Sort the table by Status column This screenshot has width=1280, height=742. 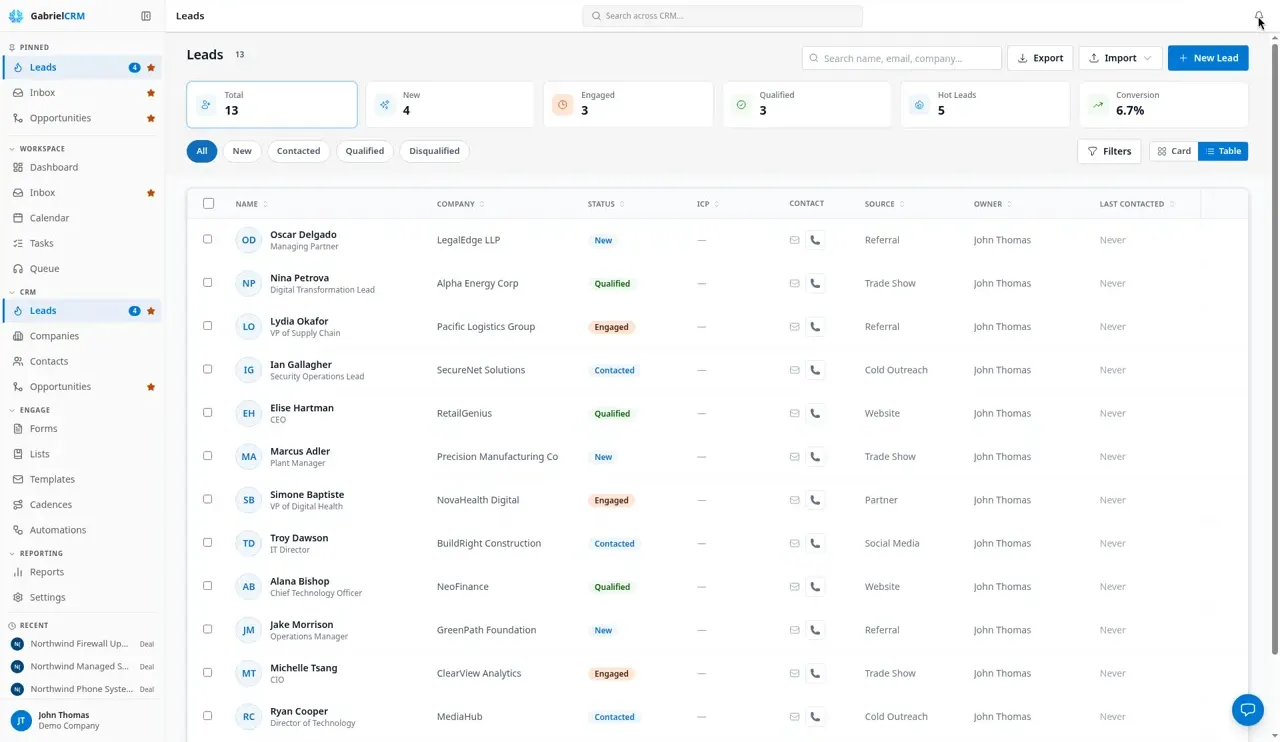click(606, 204)
